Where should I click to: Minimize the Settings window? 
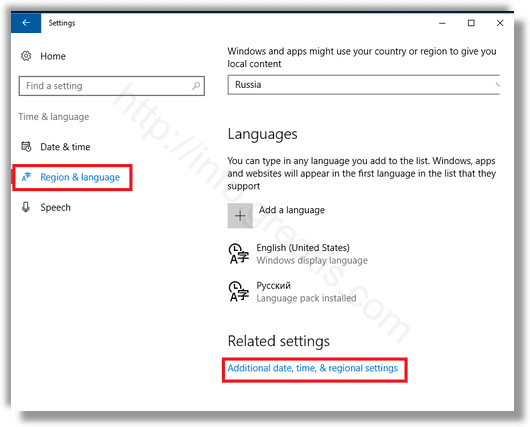click(x=442, y=23)
